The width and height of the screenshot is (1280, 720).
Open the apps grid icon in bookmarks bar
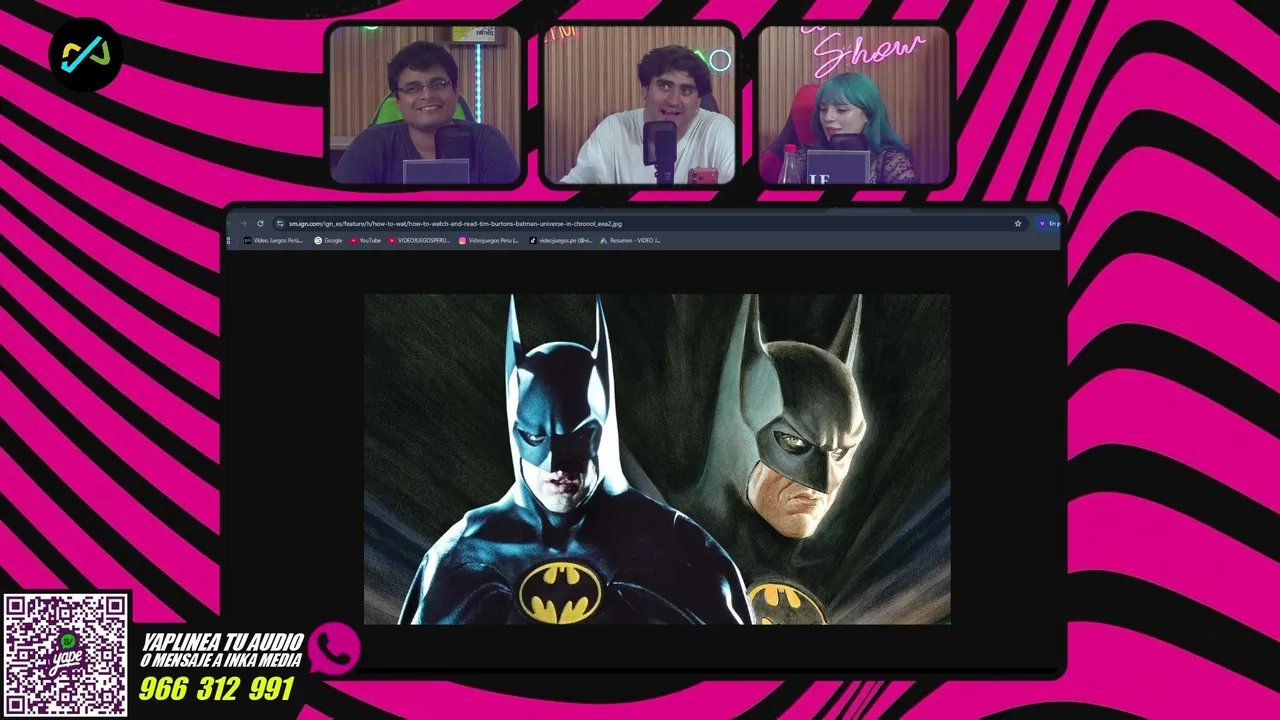coord(229,240)
